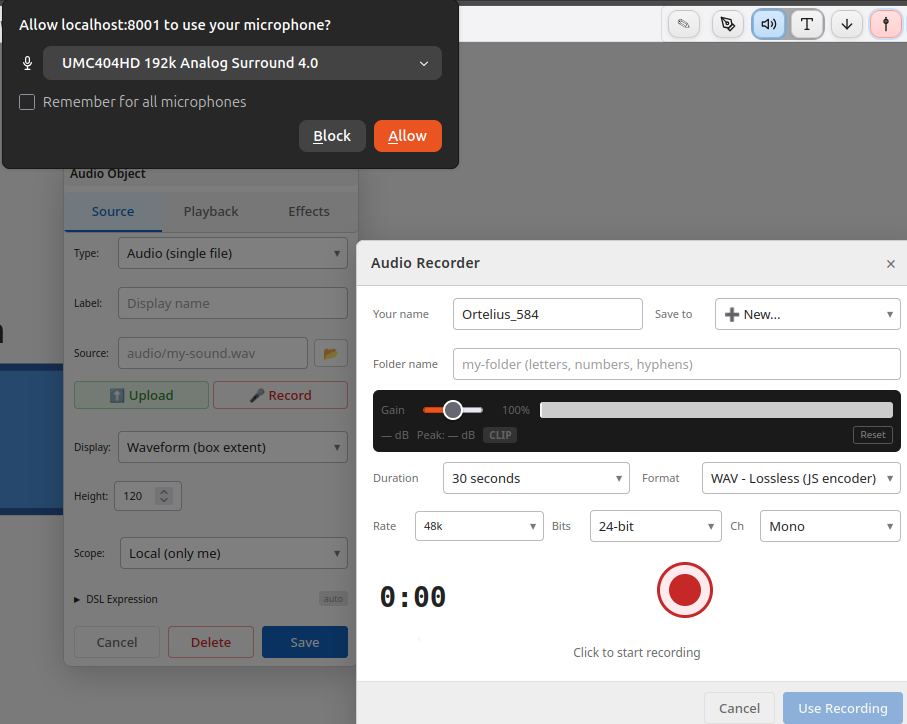Viewport: 907px width, 724px height.
Task: Open the microphone device dropdown
Action: (242, 62)
